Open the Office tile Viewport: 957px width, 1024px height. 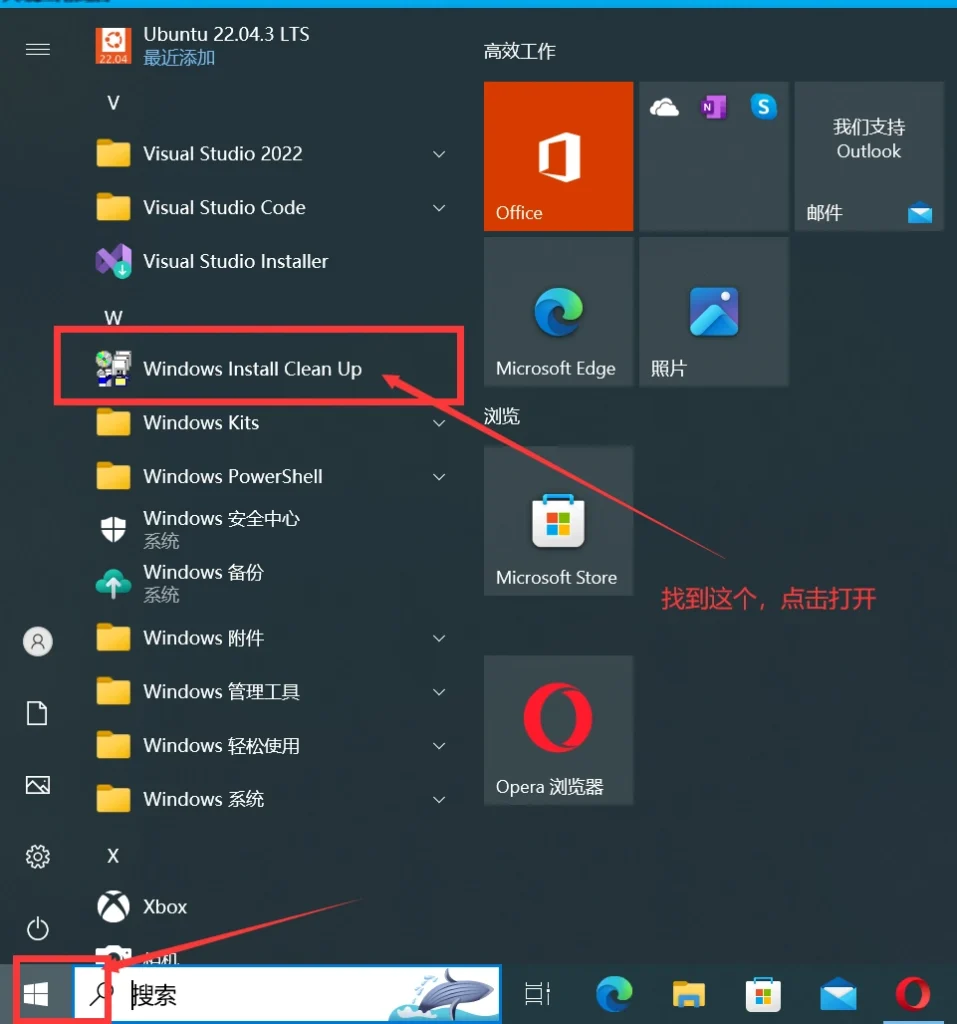point(559,156)
